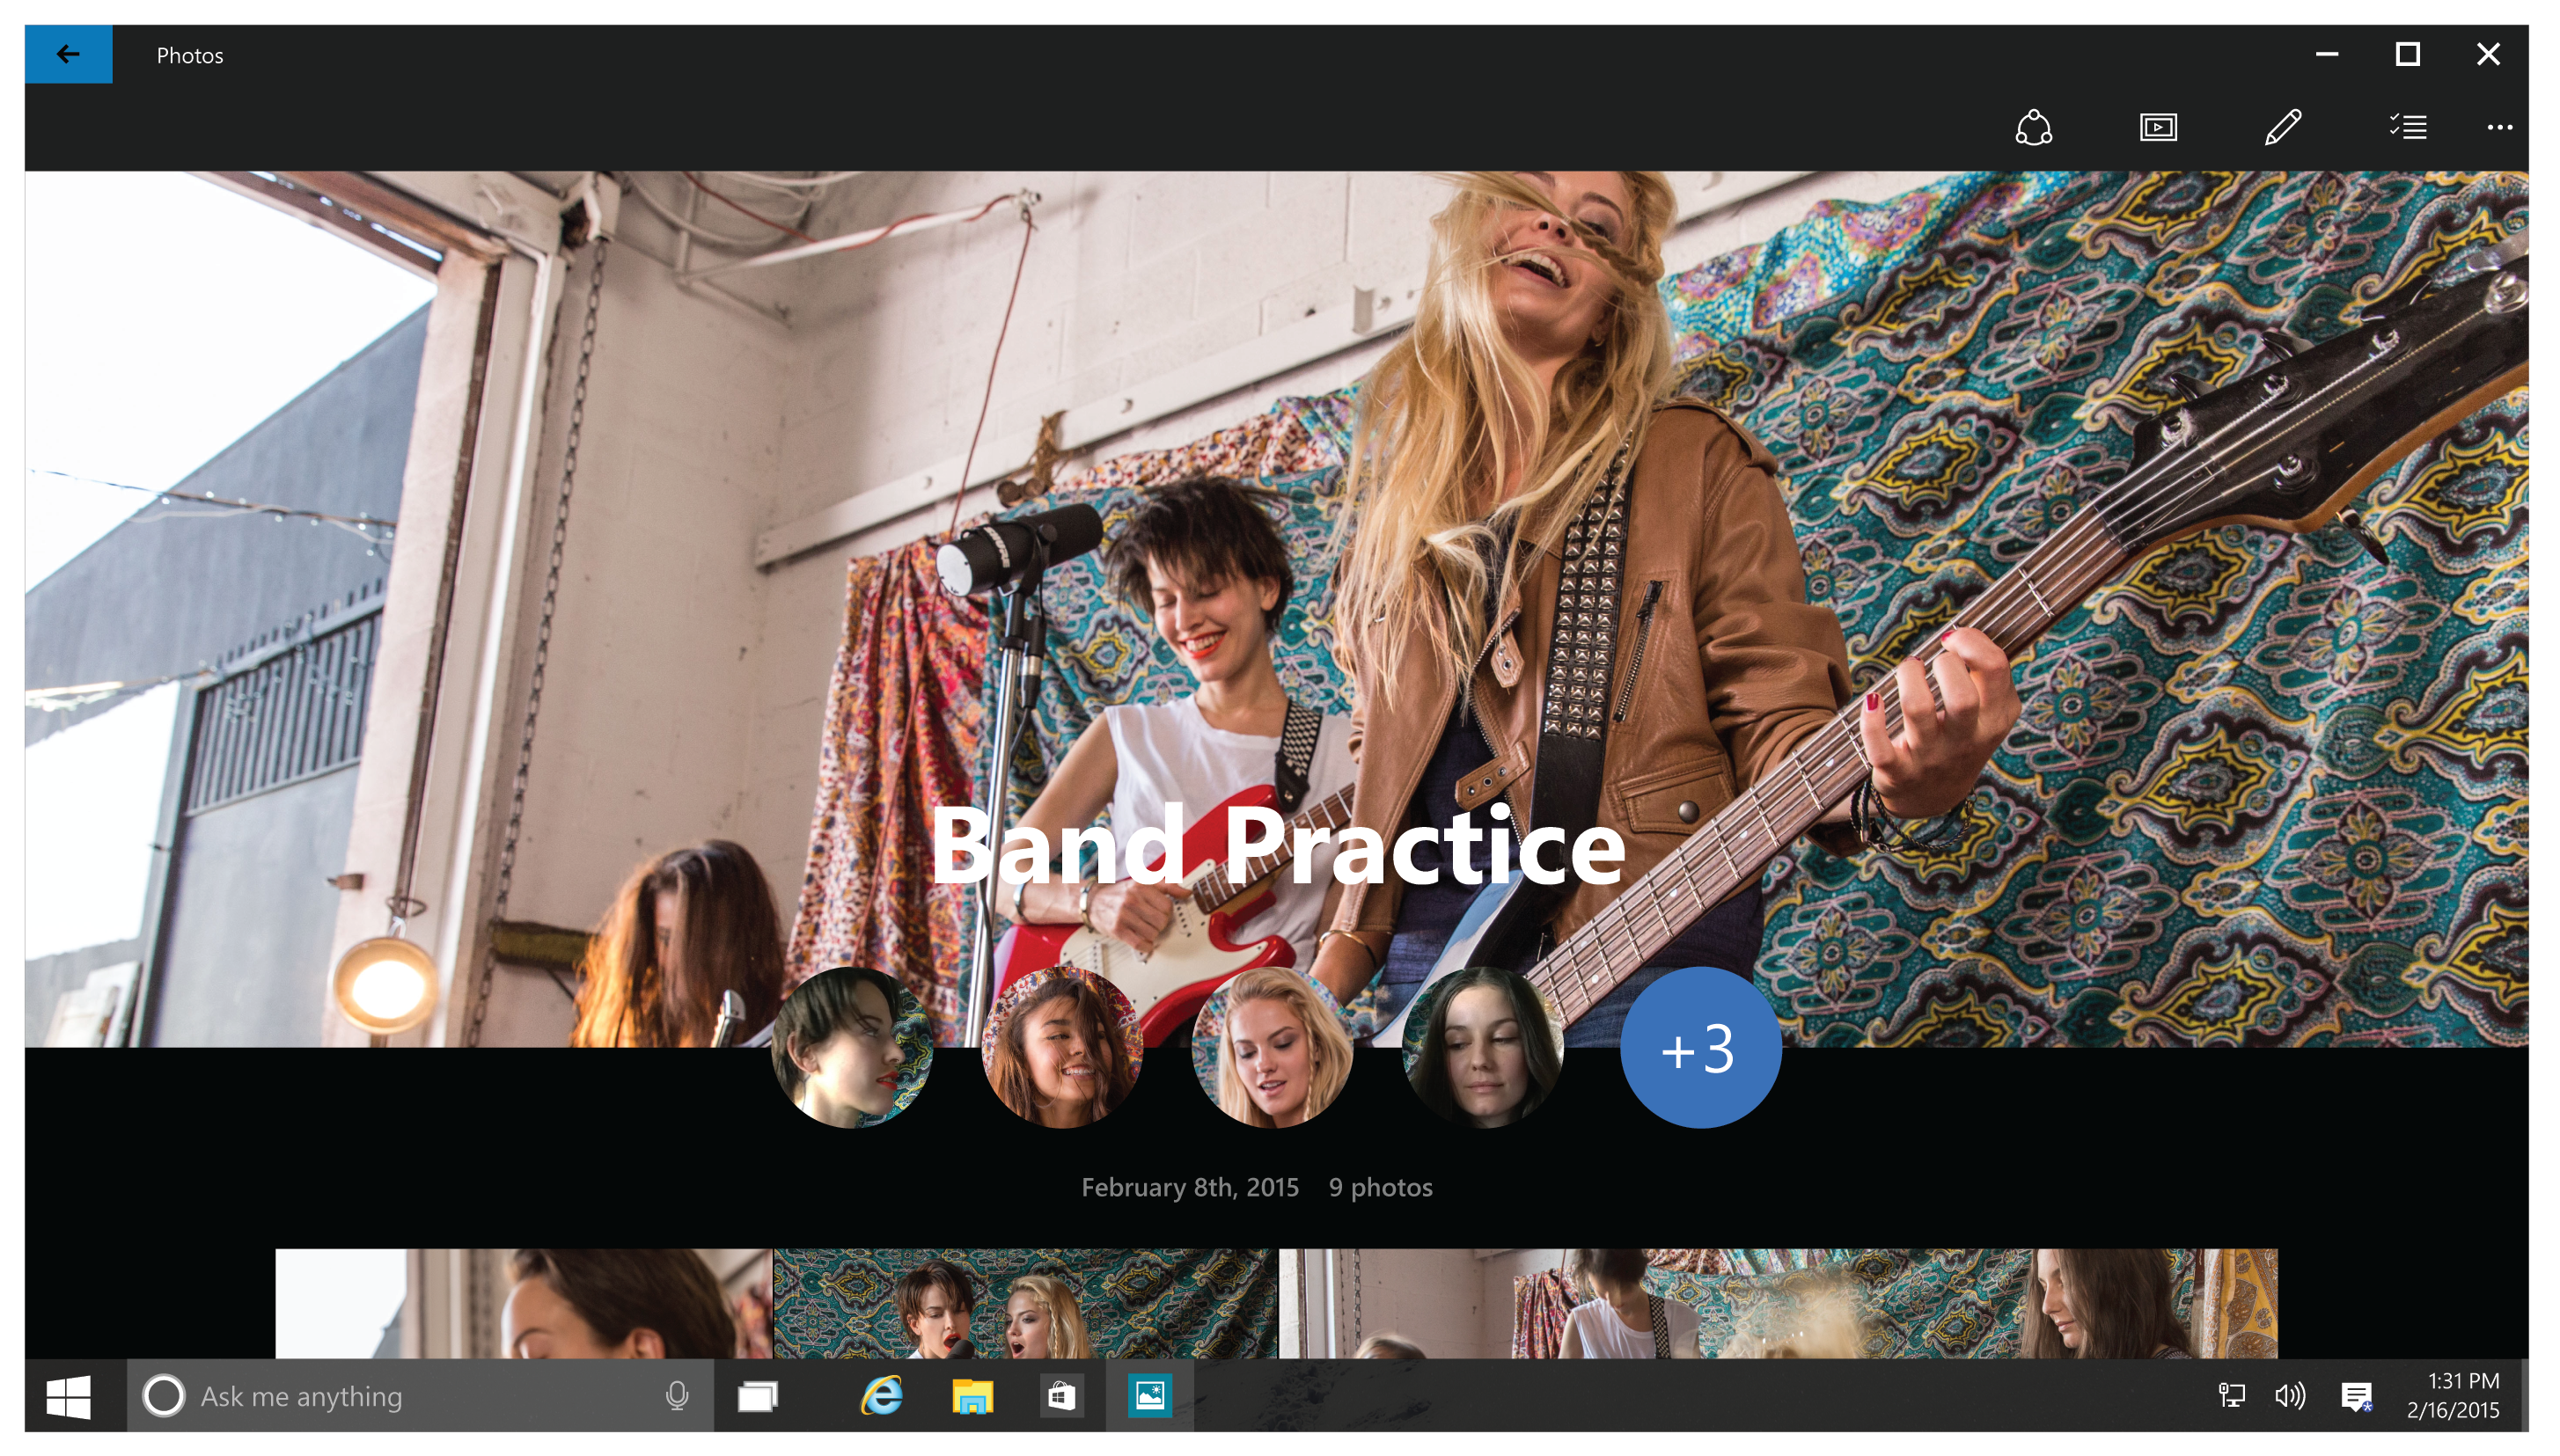The width and height of the screenshot is (2560, 1456).
Task: Open Task View from taskbar
Action: coord(758,1396)
